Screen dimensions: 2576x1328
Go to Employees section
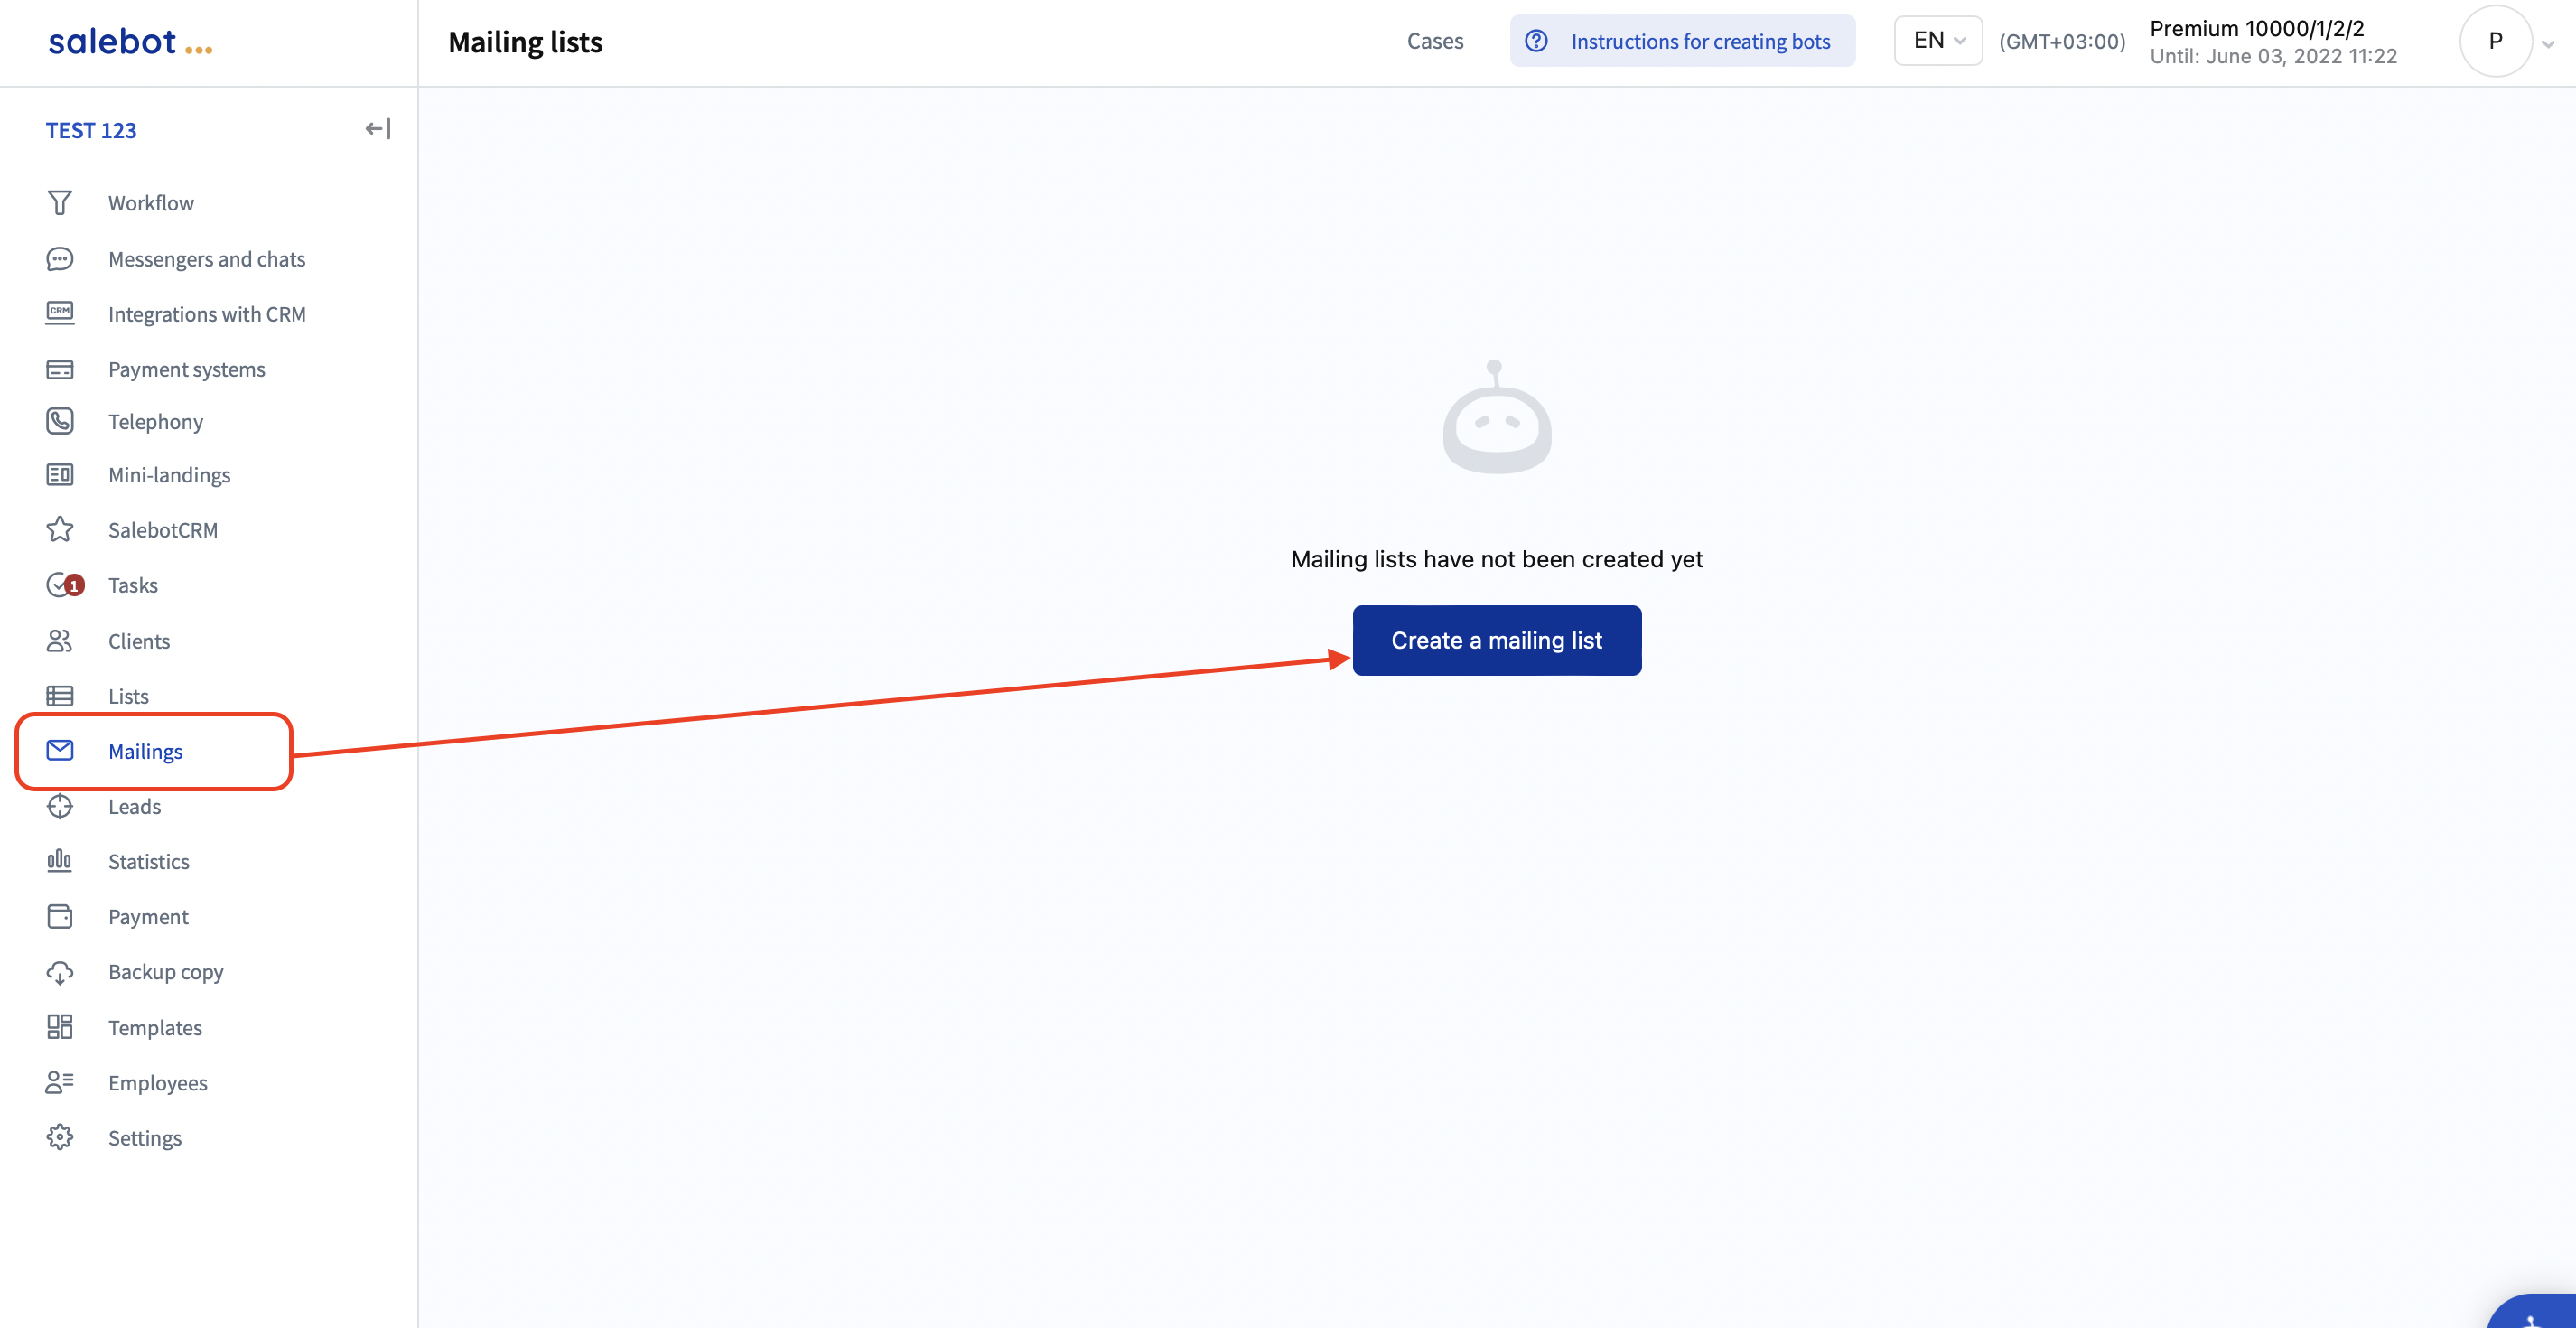click(x=158, y=1083)
